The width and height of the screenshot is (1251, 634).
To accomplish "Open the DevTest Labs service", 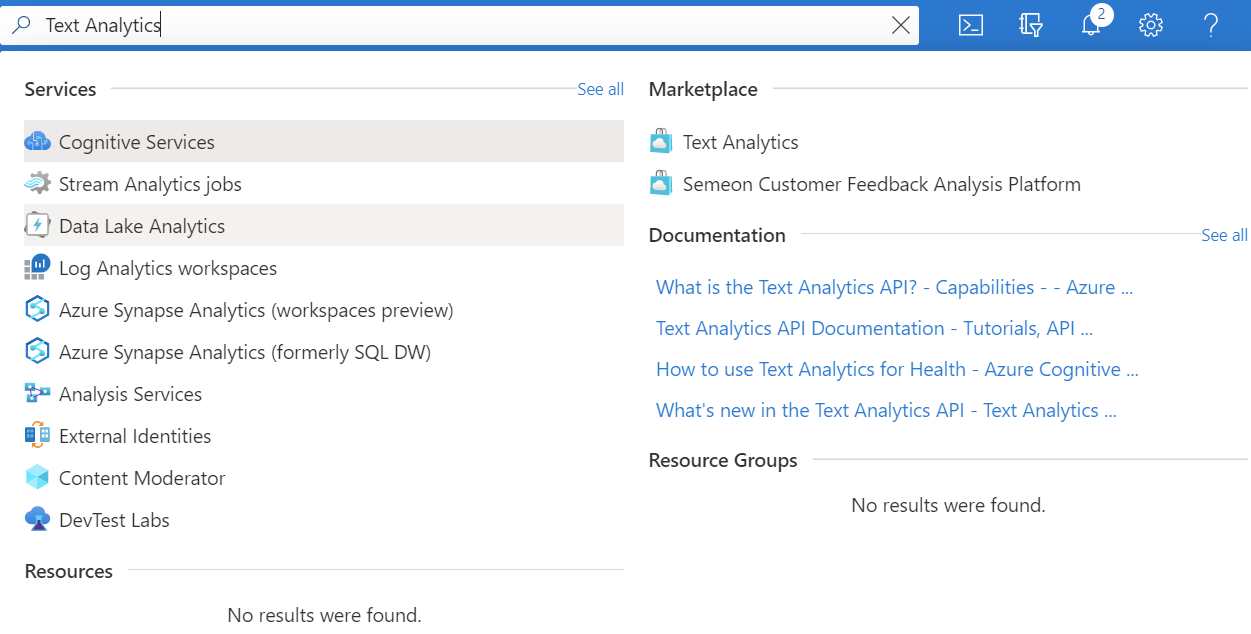I will pyautogui.click(x=114, y=520).
